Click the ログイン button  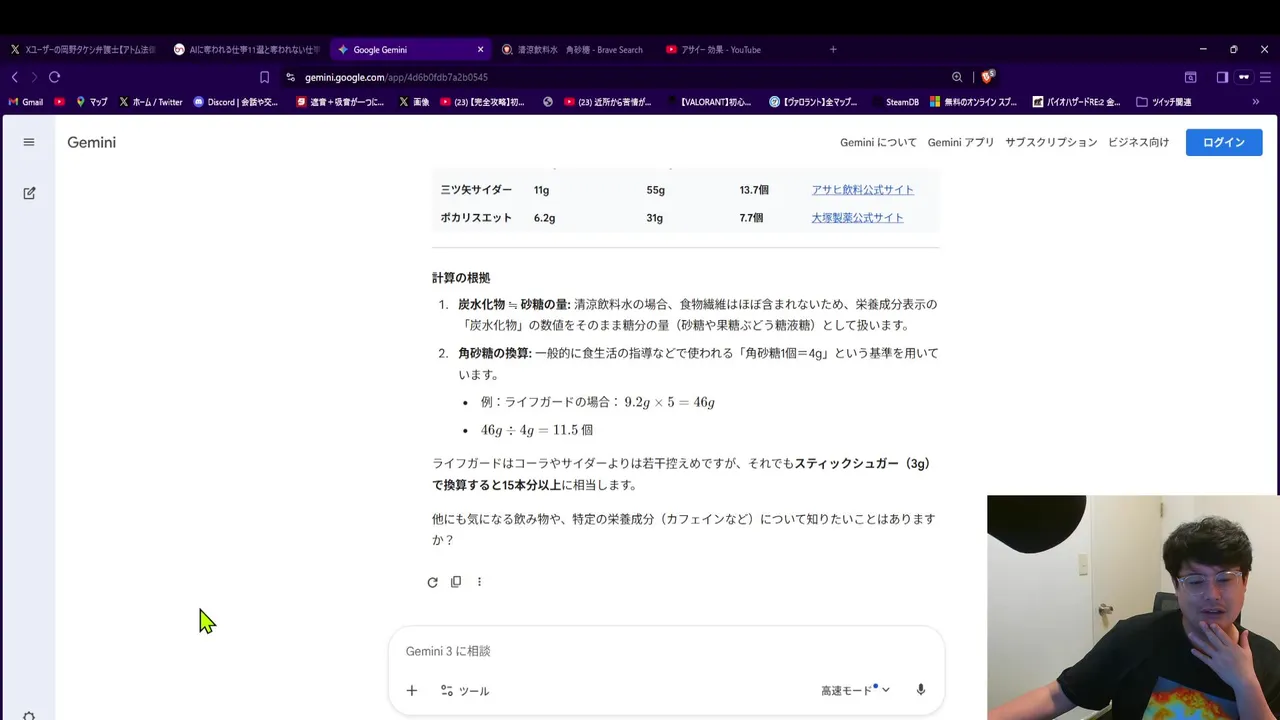click(x=1224, y=142)
